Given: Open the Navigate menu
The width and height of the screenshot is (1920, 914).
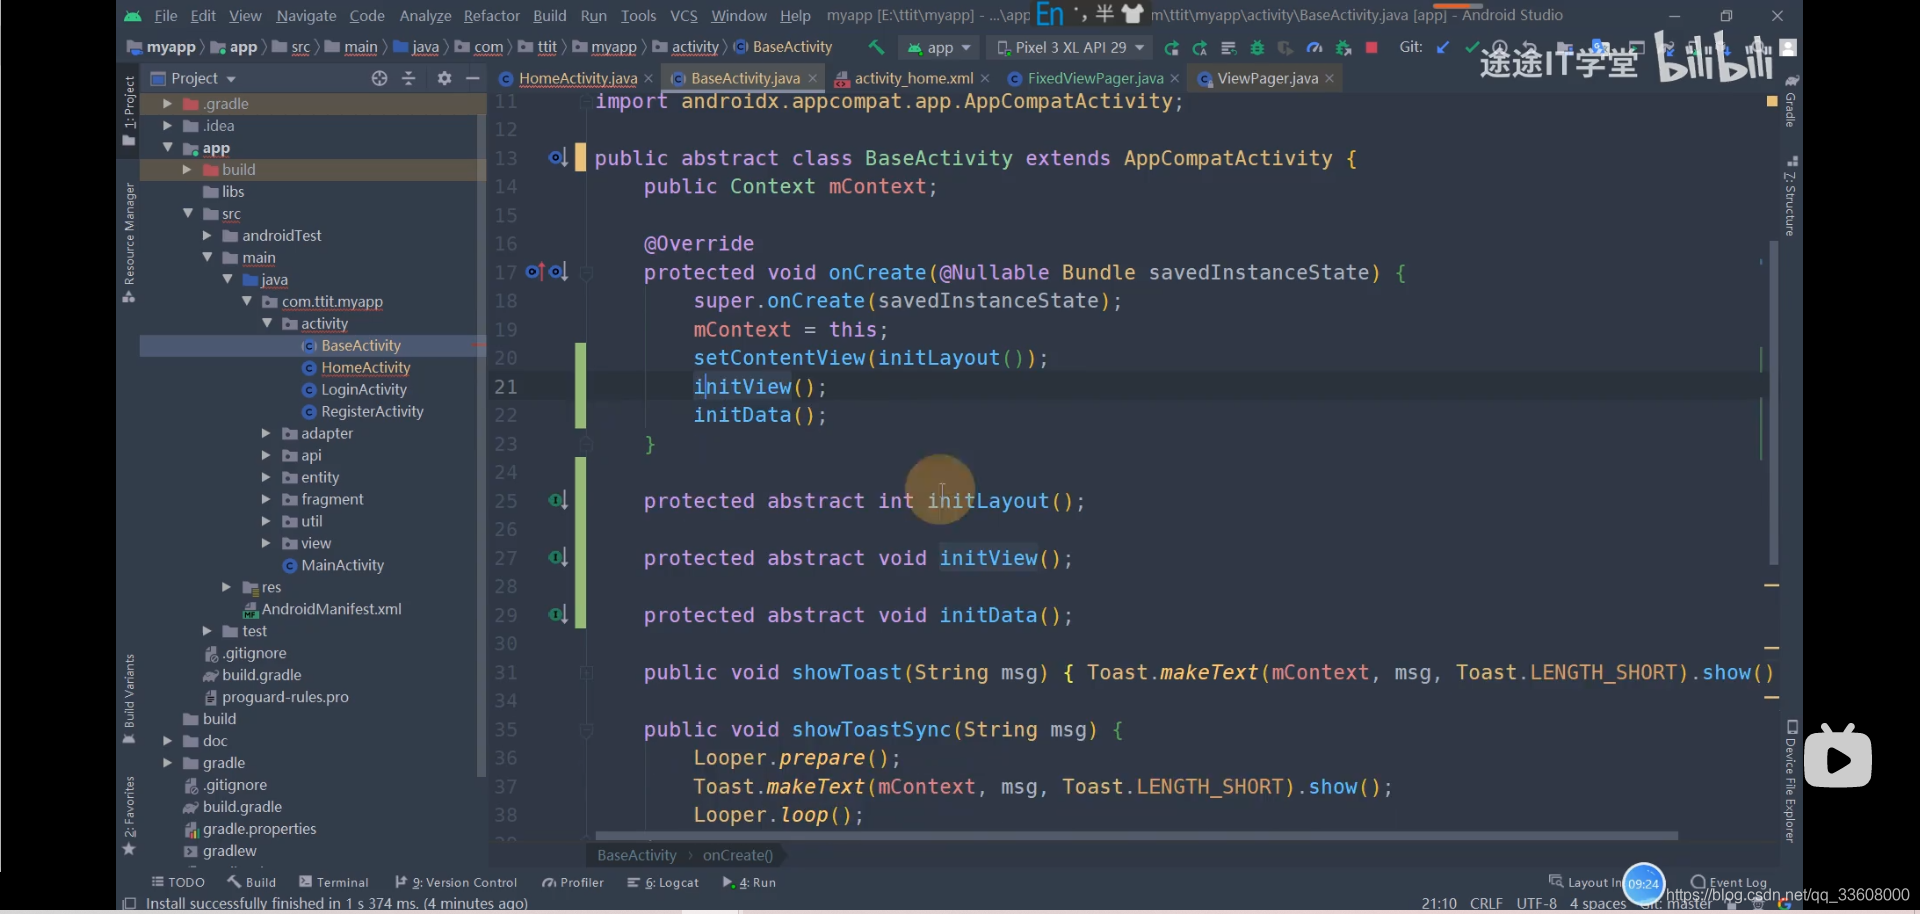Looking at the screenshot, I should pyautogui.click(x=306, y=16).
